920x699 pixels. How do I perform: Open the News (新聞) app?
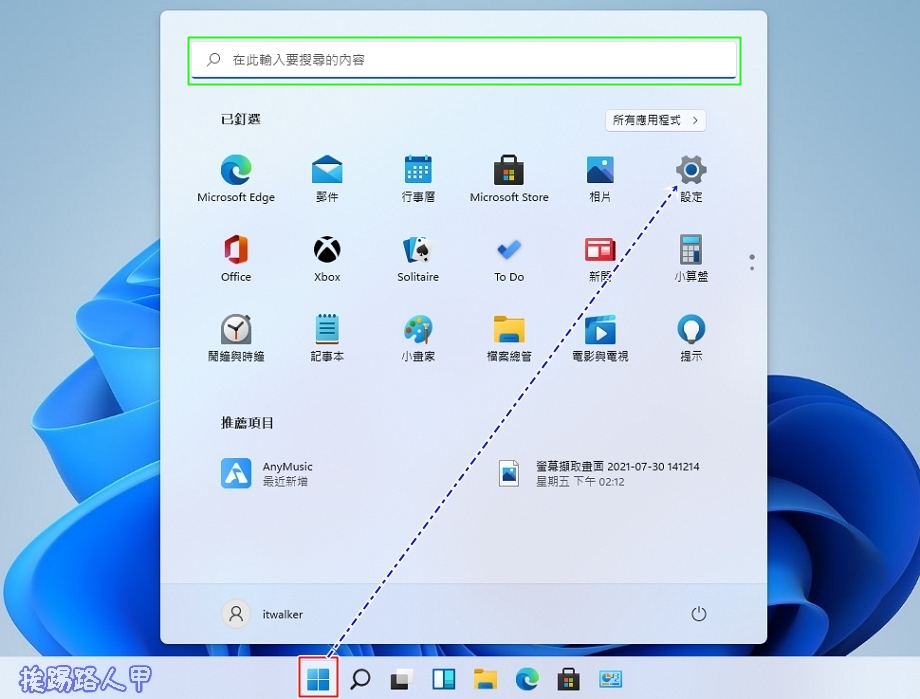click(600, 258)
